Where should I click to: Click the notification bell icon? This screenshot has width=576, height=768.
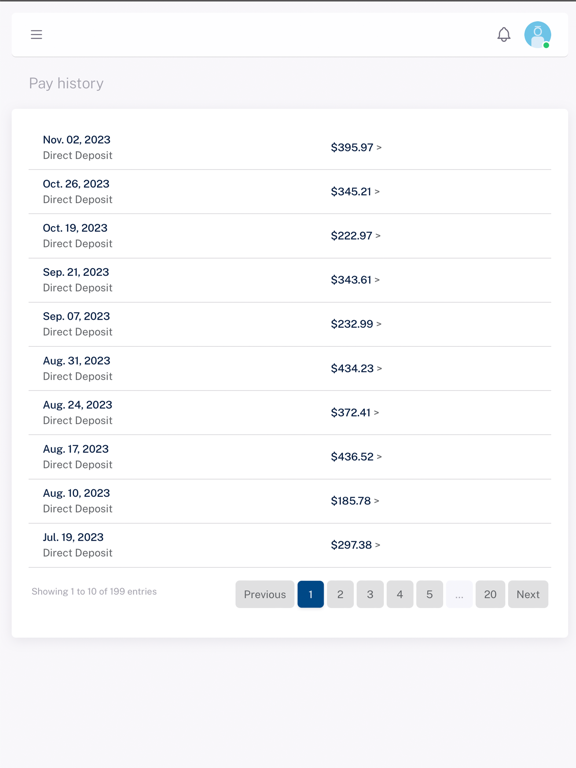[504, 34]
